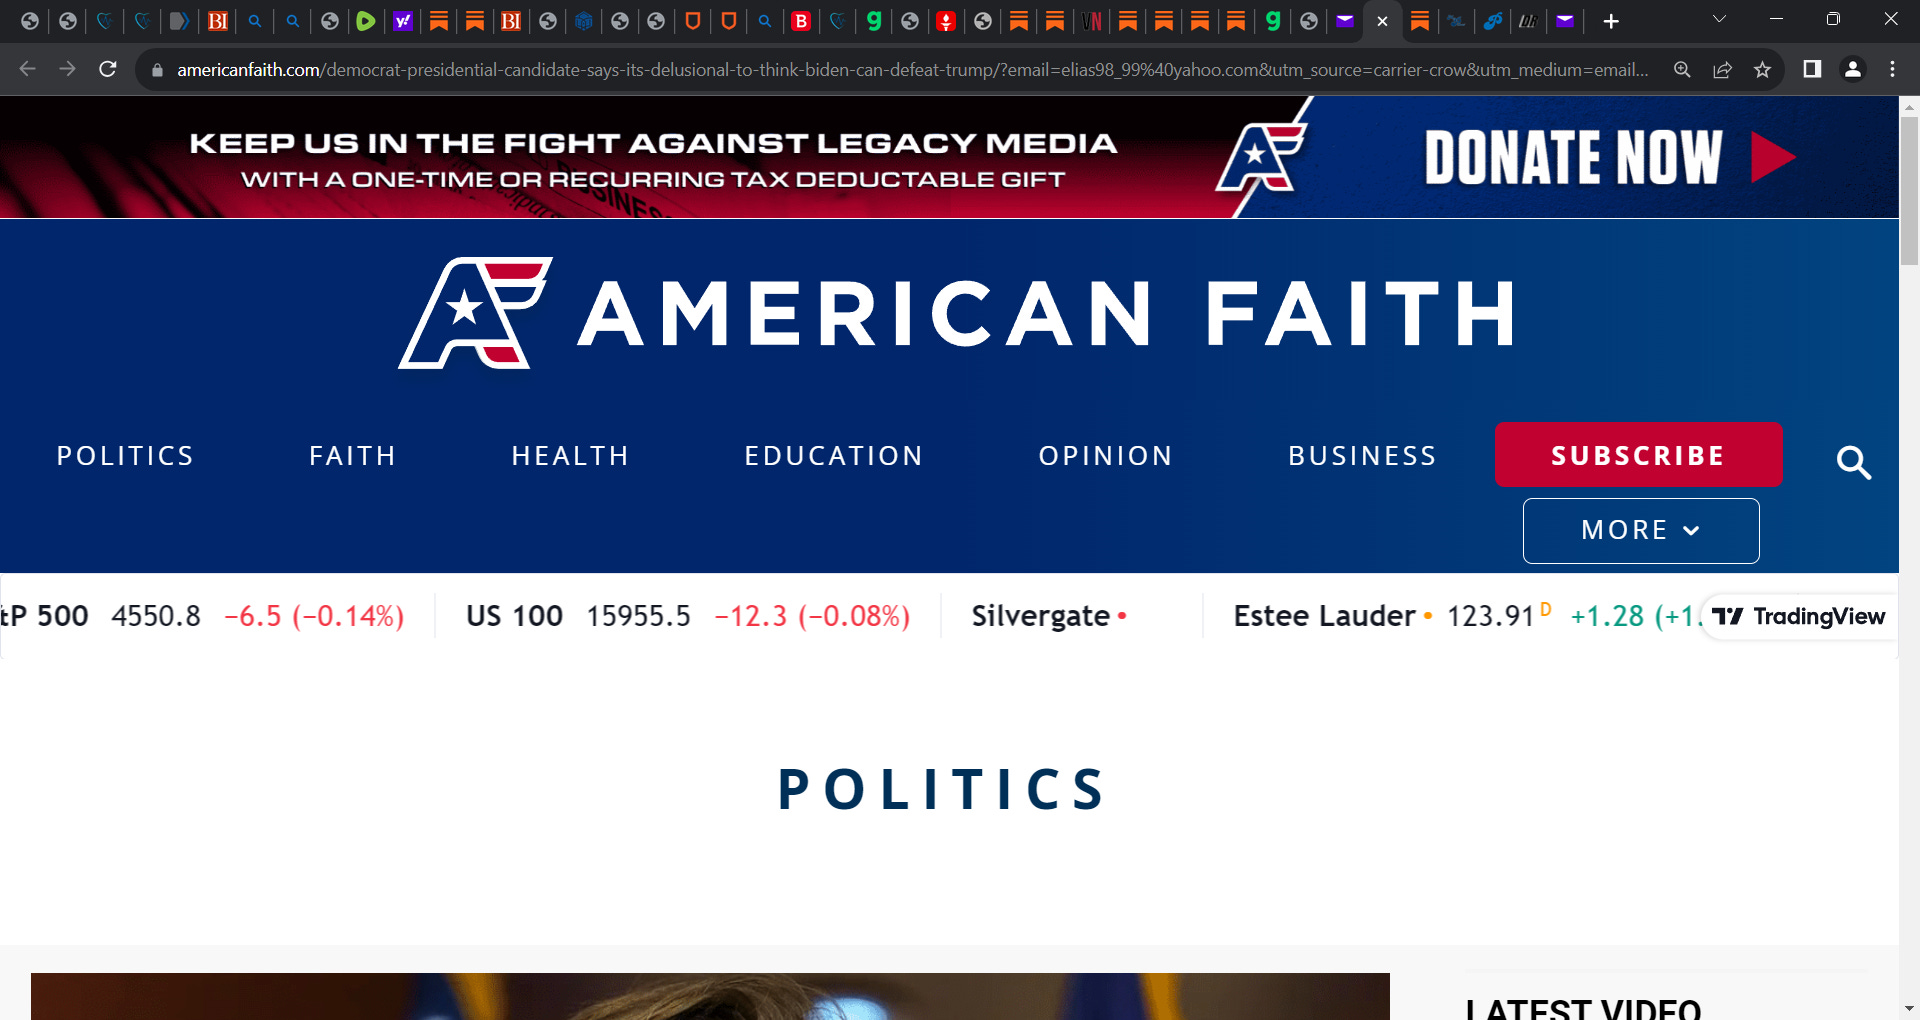Switch to the blue P icon tab
The height and width of the screenshot is (1020, 1920).
coord(1492,21)
